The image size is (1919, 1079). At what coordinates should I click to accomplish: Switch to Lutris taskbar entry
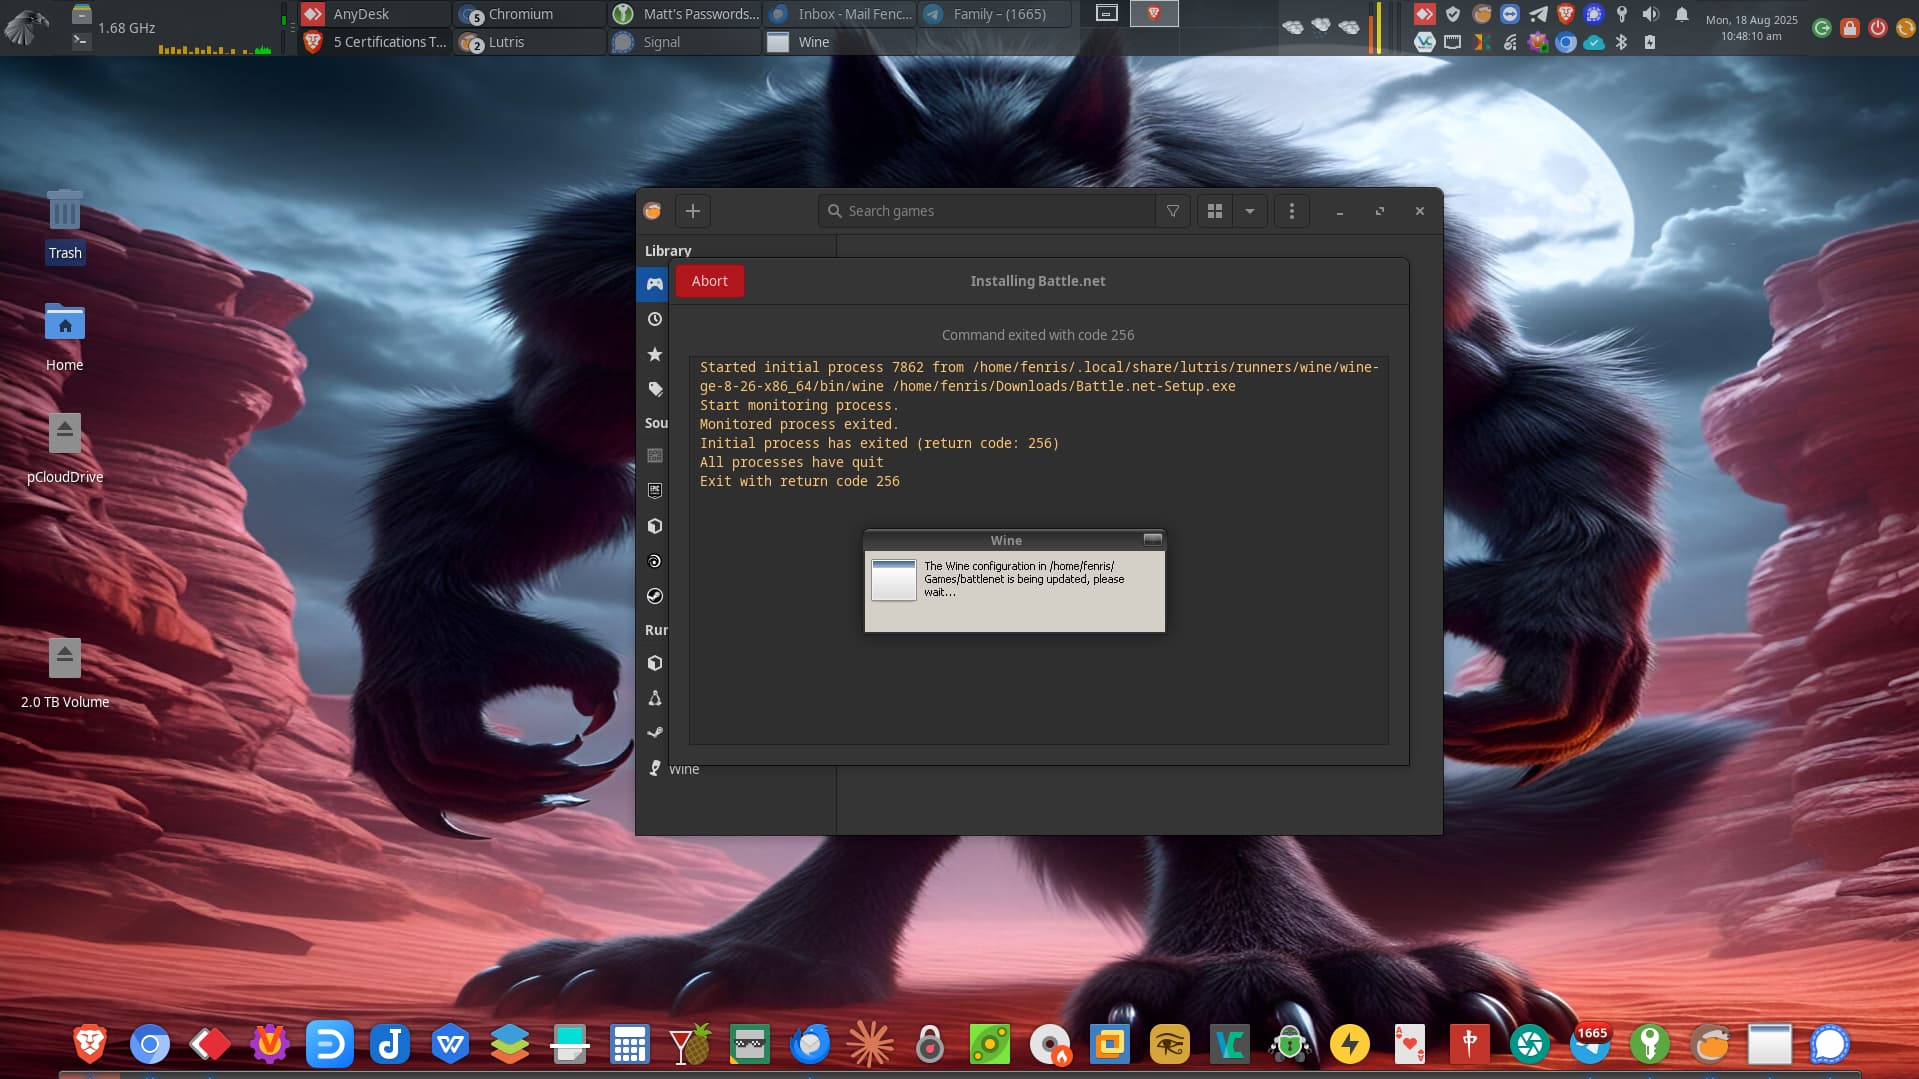(x=530, y=42)
